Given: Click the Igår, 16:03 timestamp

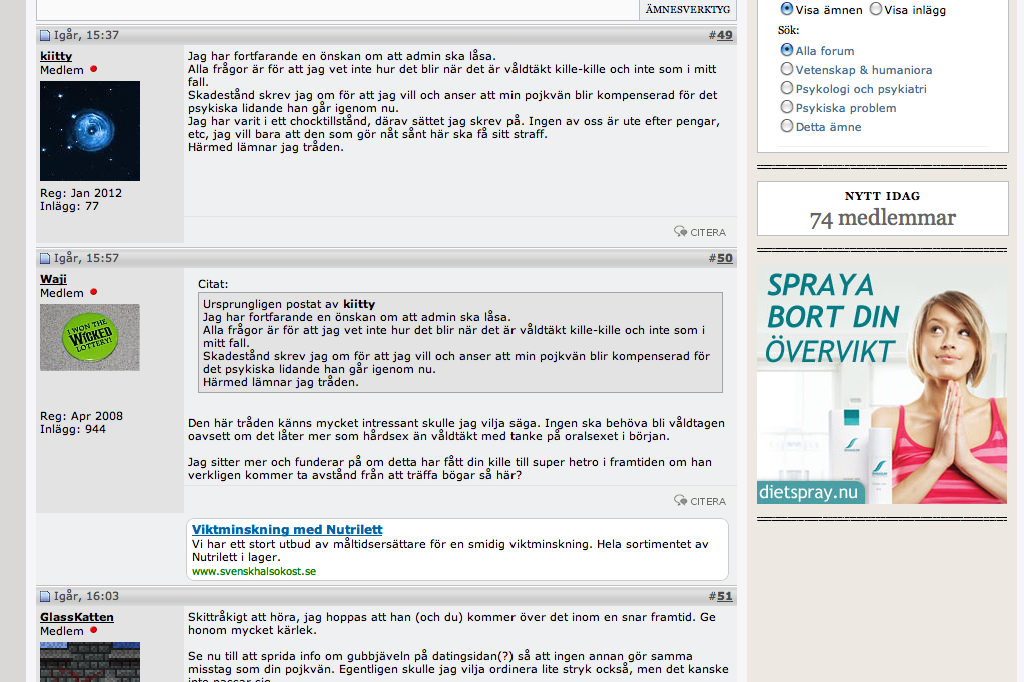Looking at the screenshot, I should 86,596.
